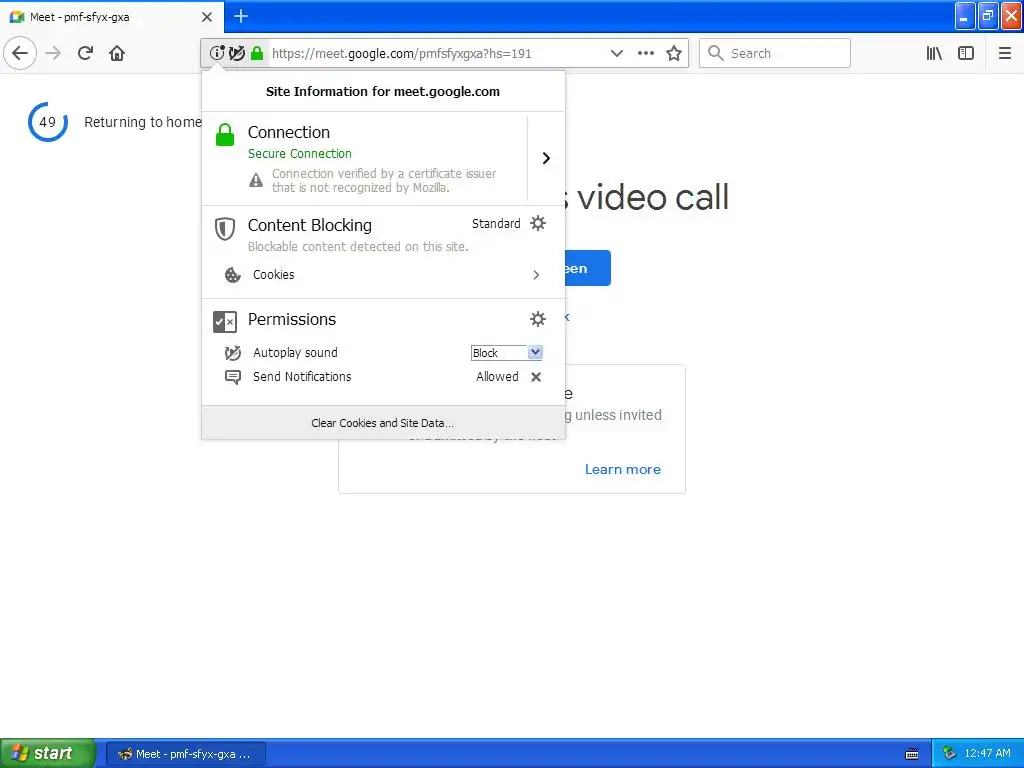
Task: Click the keyboard icon in system tray
Action: tap(912, 754)
